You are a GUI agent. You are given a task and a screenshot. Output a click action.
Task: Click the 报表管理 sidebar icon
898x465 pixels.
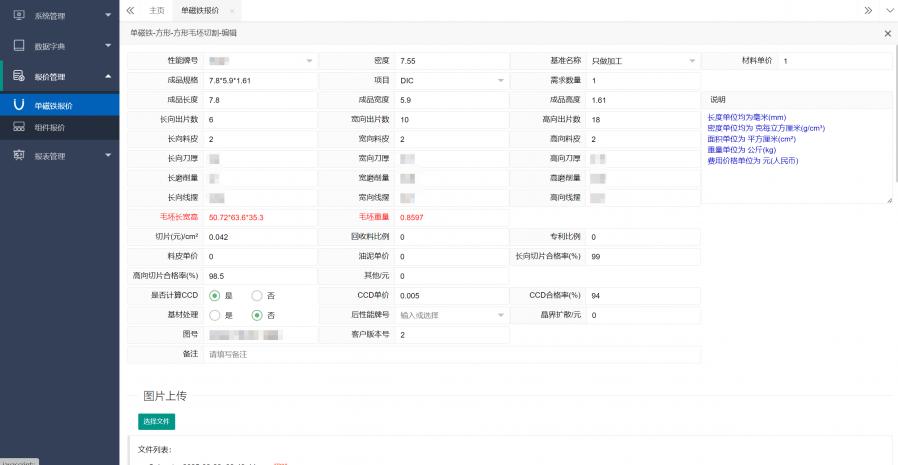19,156
